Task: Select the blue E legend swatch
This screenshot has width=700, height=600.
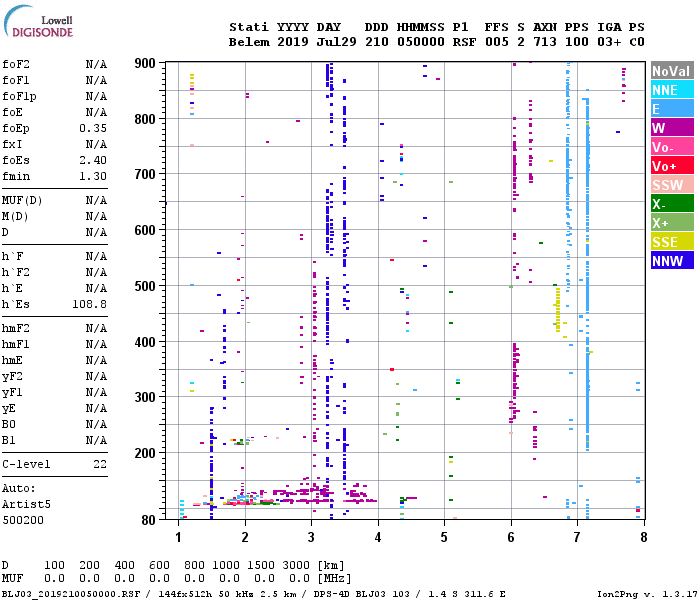Action: pos(672,109)
